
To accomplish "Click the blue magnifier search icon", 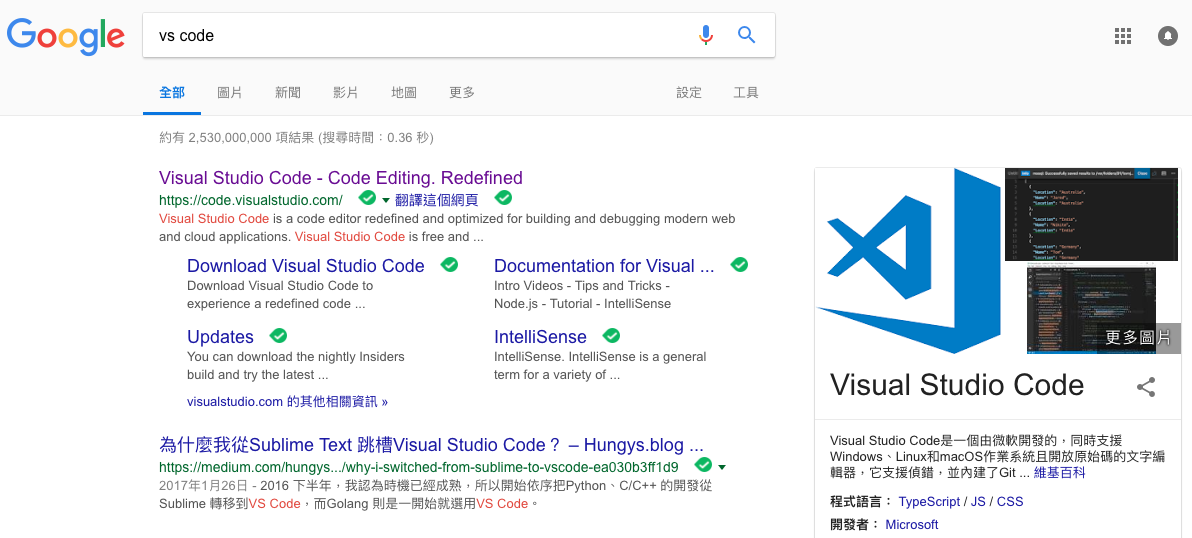I will point(747,35).
